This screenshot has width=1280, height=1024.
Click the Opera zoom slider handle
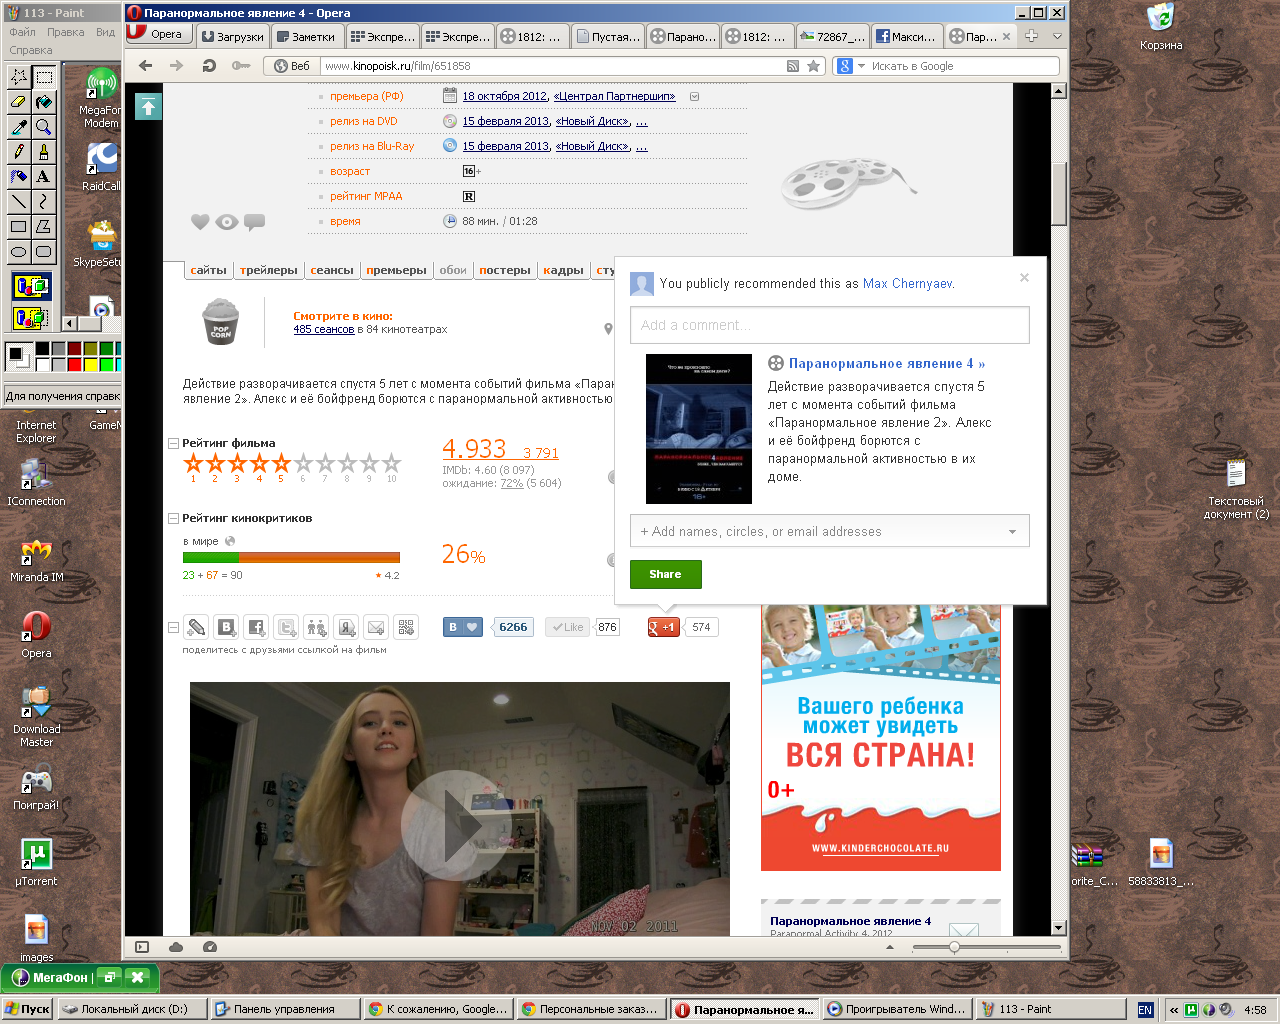pyautogui.click(x=954, y=947)
